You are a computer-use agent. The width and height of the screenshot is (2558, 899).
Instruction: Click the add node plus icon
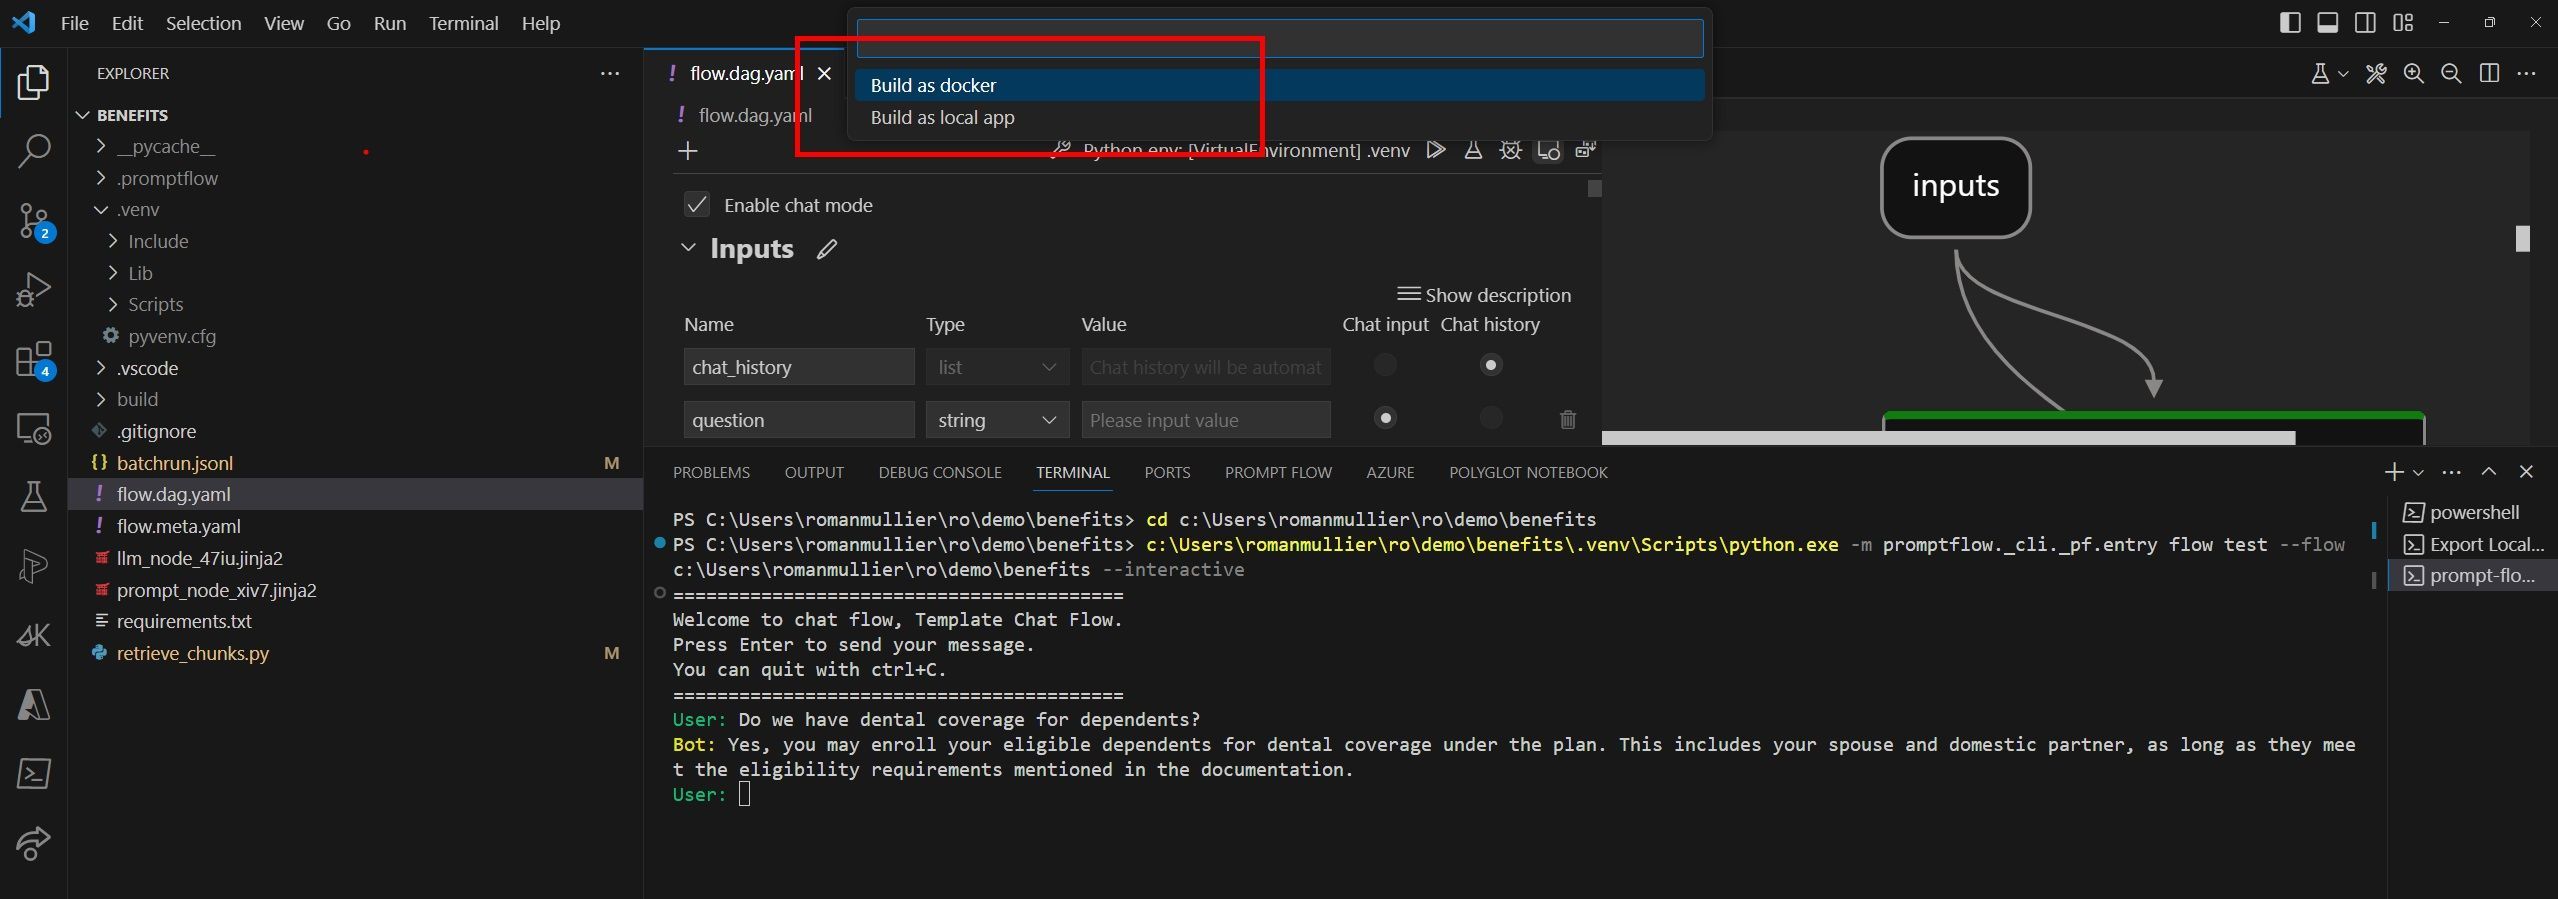(x=688, y=151)
